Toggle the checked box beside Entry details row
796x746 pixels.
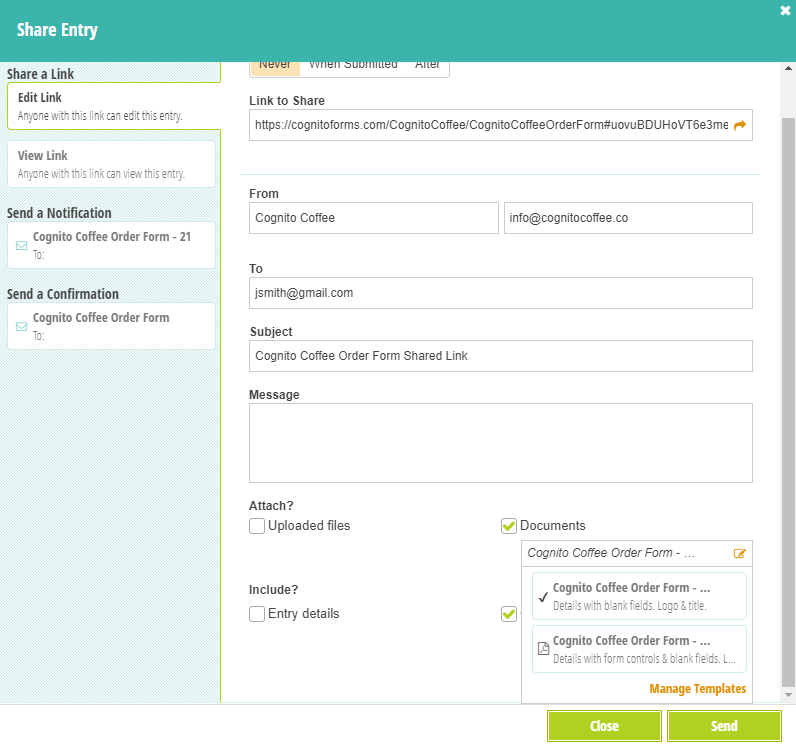pyautogui.click(x=509, y=614)
